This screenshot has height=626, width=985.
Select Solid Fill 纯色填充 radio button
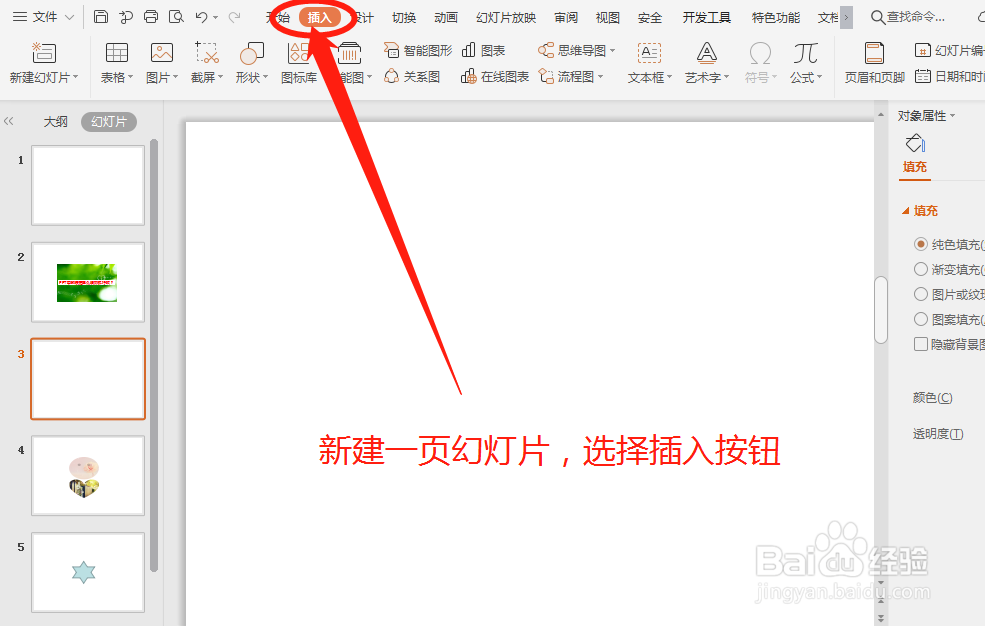pos(921,244)
